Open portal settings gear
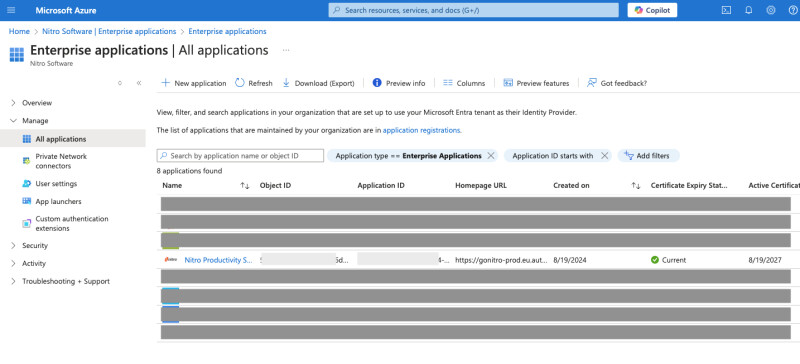Image resolution: width=800 pixels, height=364 pixels. (771, 10)
